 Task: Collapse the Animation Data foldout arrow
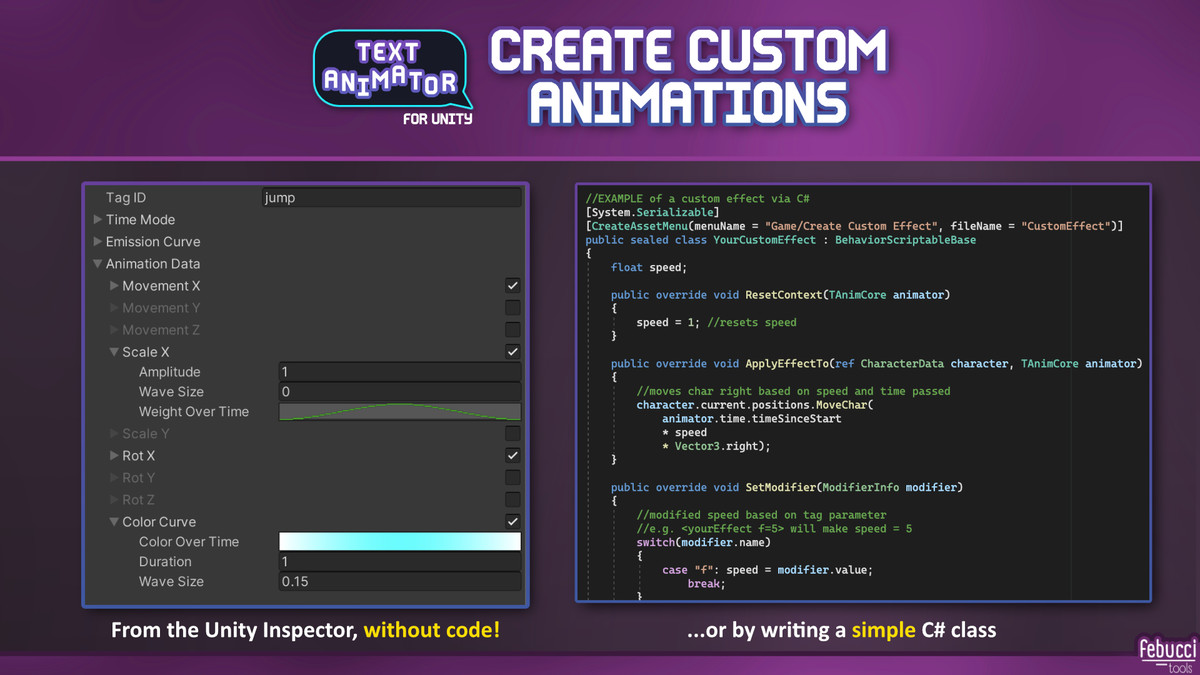(x=98, y=264)
